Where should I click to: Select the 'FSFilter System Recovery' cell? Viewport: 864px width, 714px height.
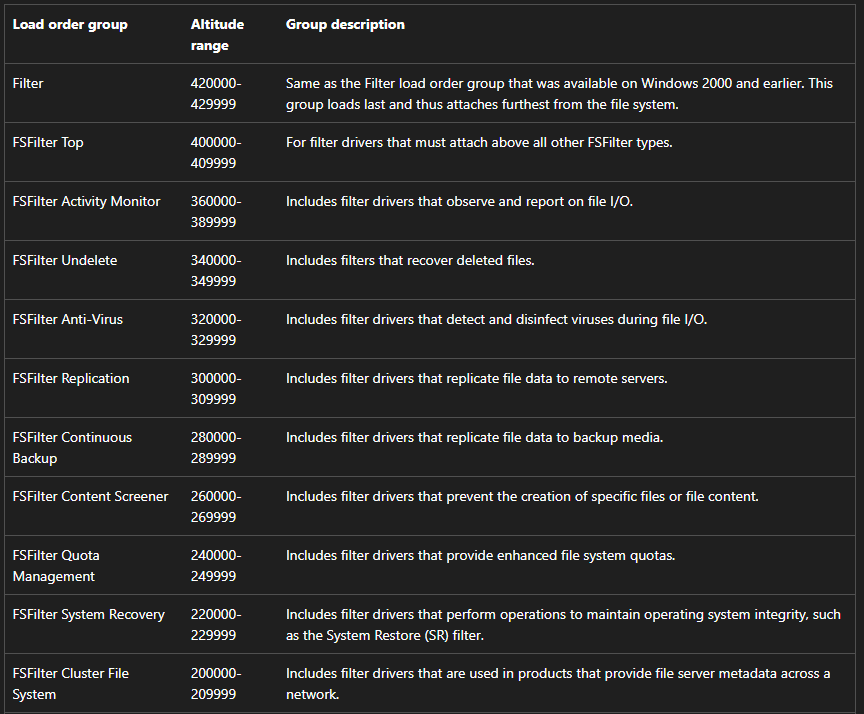pyautogui.click(x=89, y=614)
